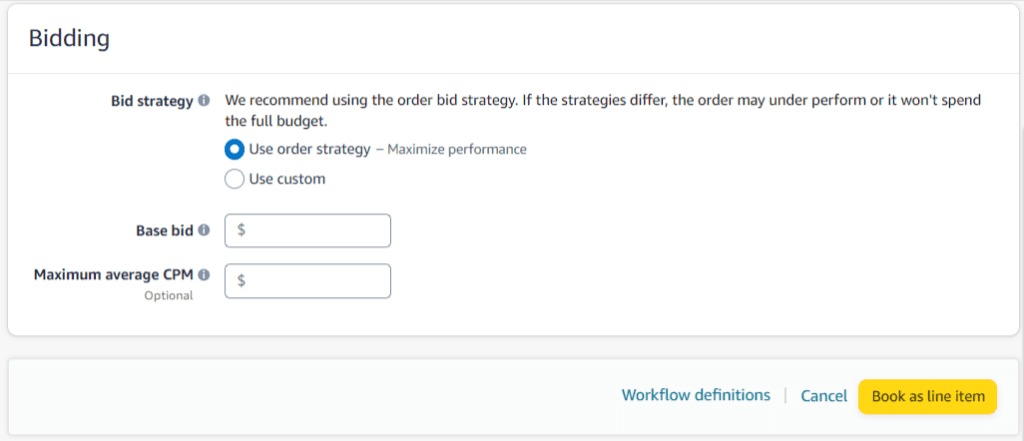
Task: Click the Optional note under CPM label
Action: pyautogui.click(x=169, y=296)
